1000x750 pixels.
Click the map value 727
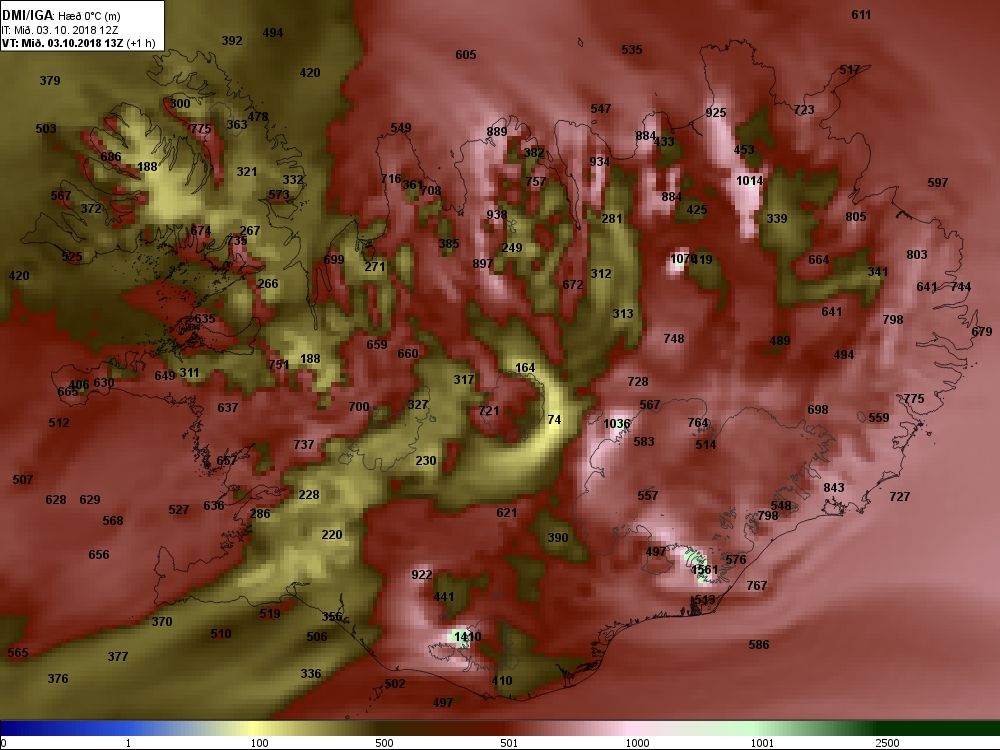tap(899, 496)
